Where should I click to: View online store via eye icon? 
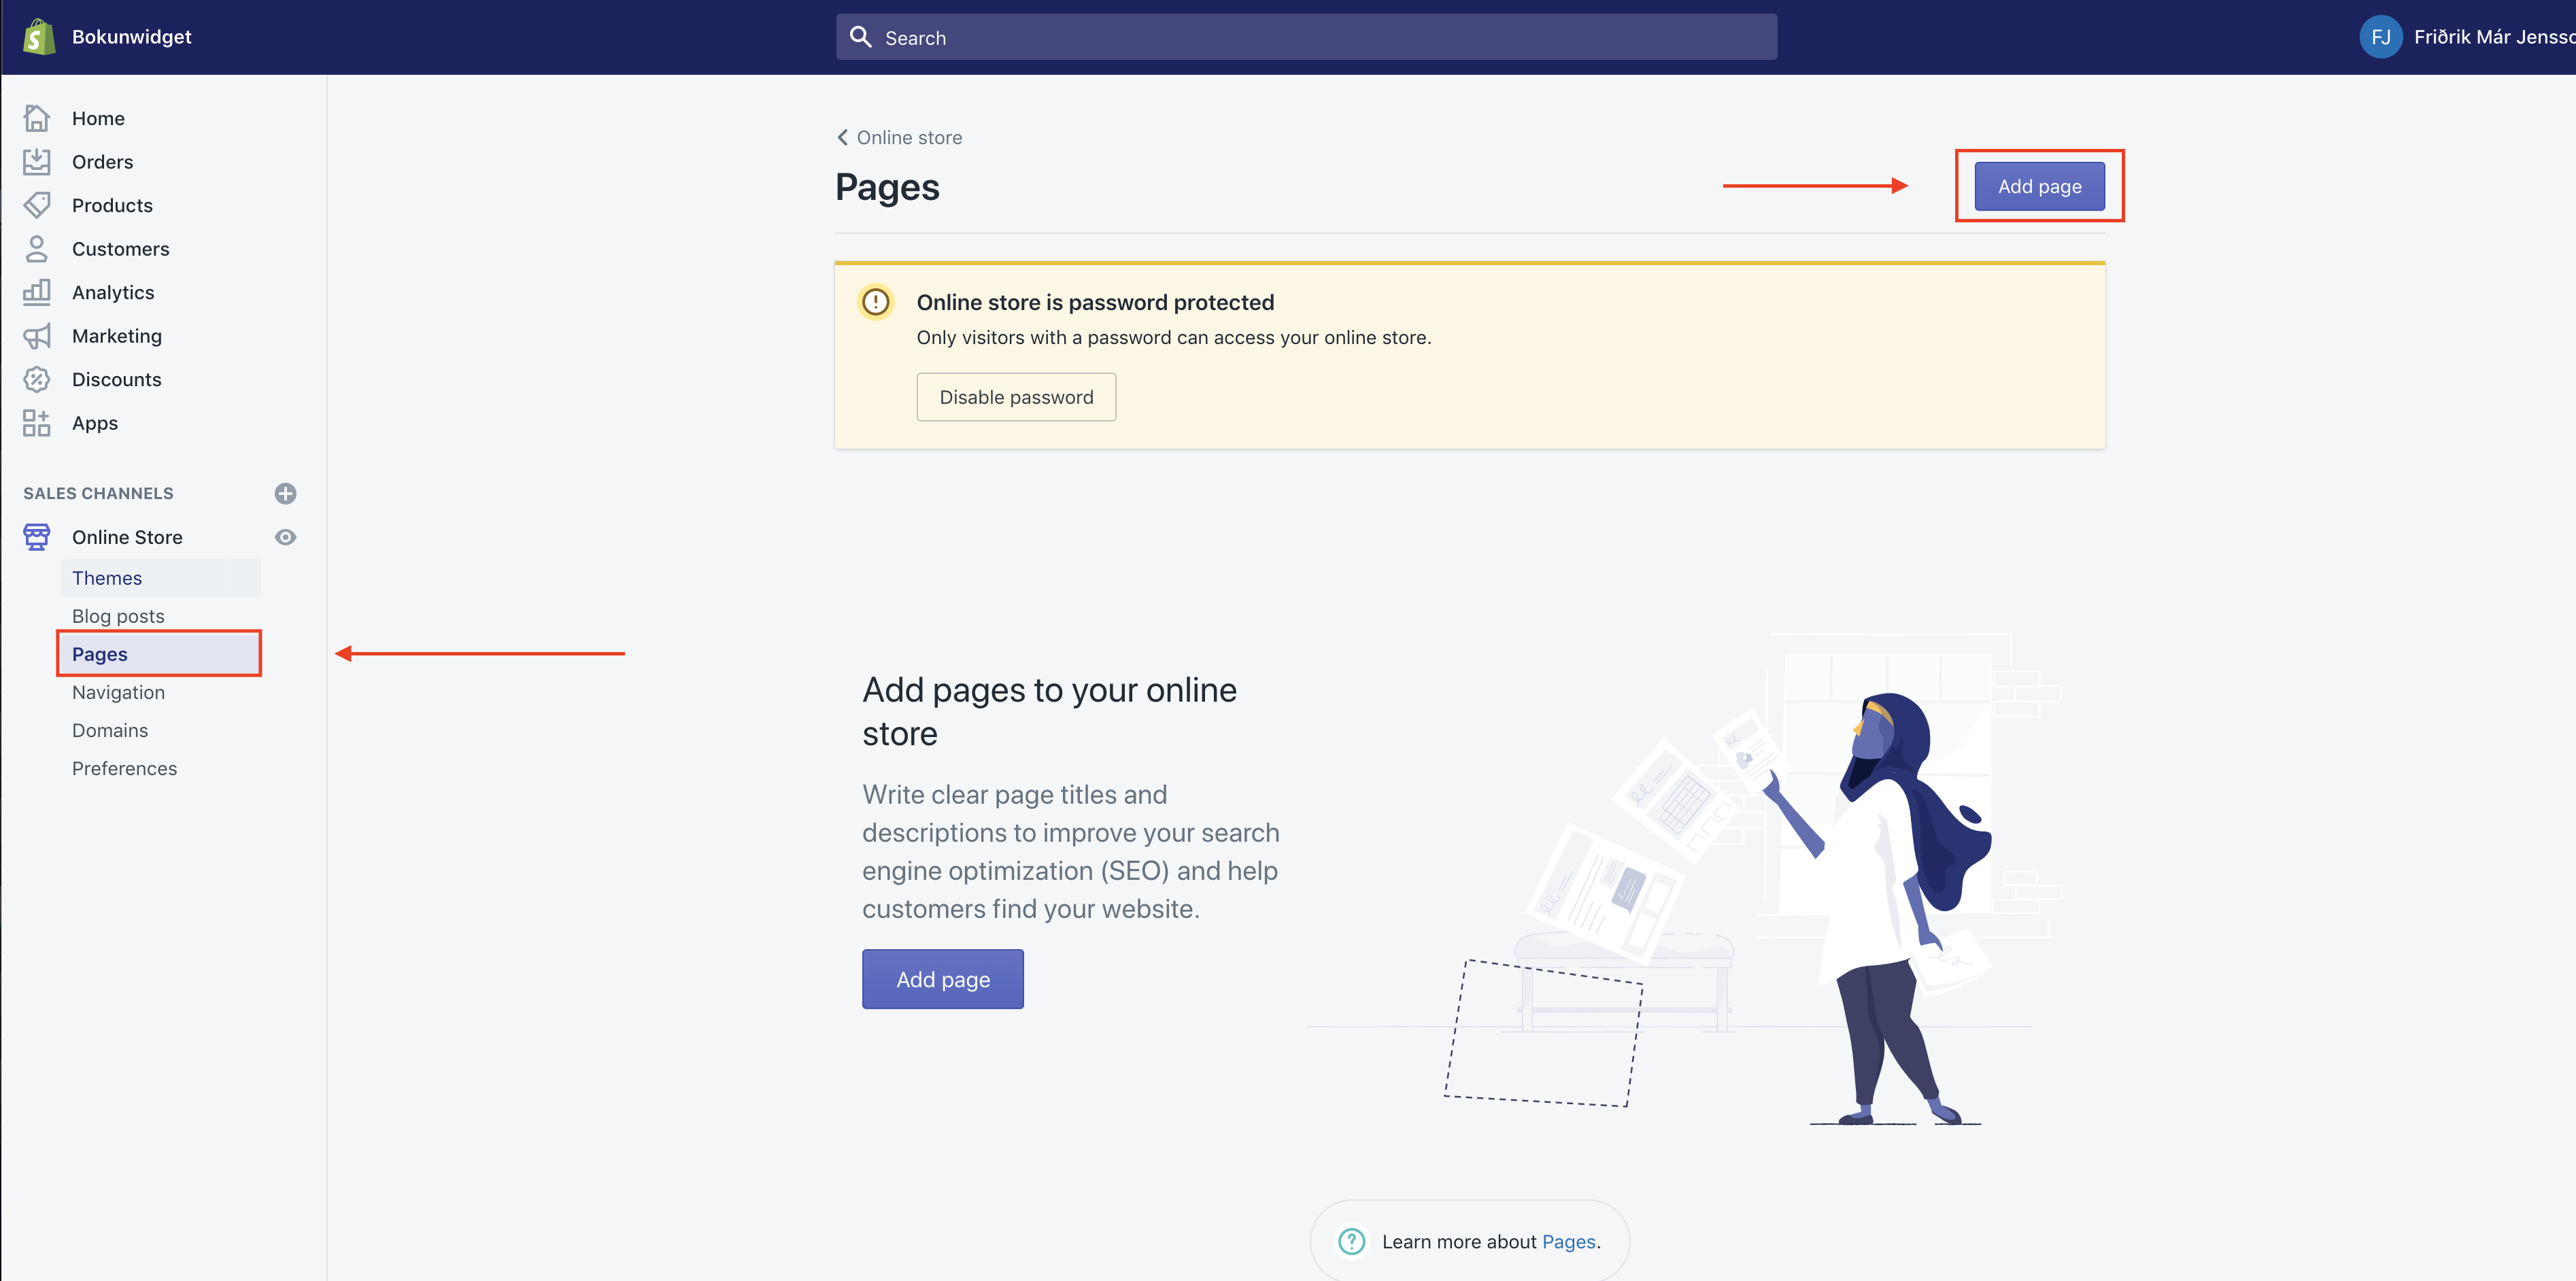point(285,537)
